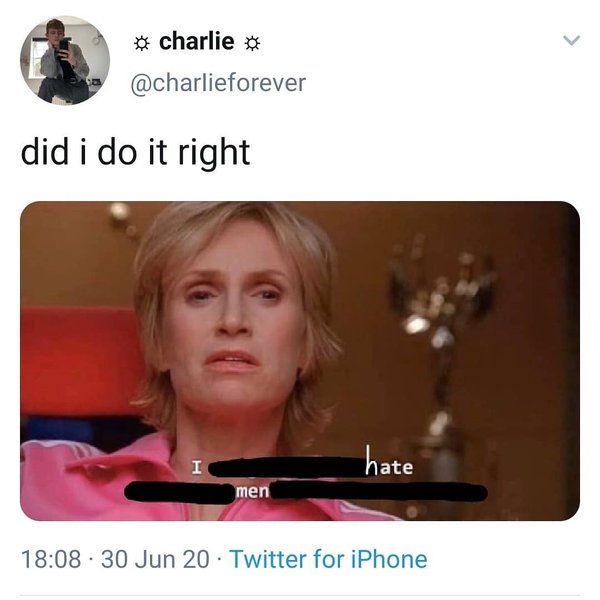Screen dimensions: 600x600
Task: Open the charlie display name
Action: coord(197,41)
